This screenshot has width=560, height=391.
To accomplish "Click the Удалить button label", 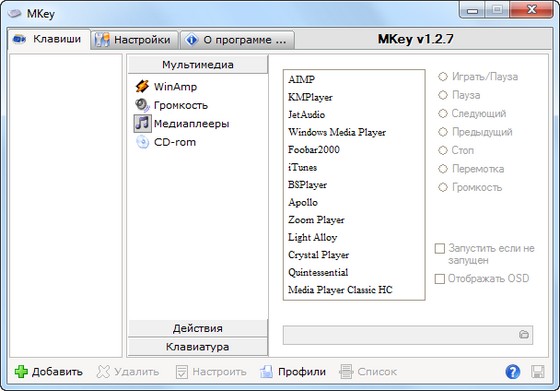I will pyautogui.click(x=137, y=372).
